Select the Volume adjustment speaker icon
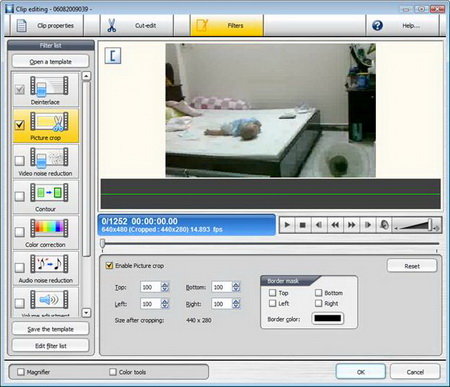The width and height of the screenshot is (450, 387). pyautogui.click(x=49, y=299)
